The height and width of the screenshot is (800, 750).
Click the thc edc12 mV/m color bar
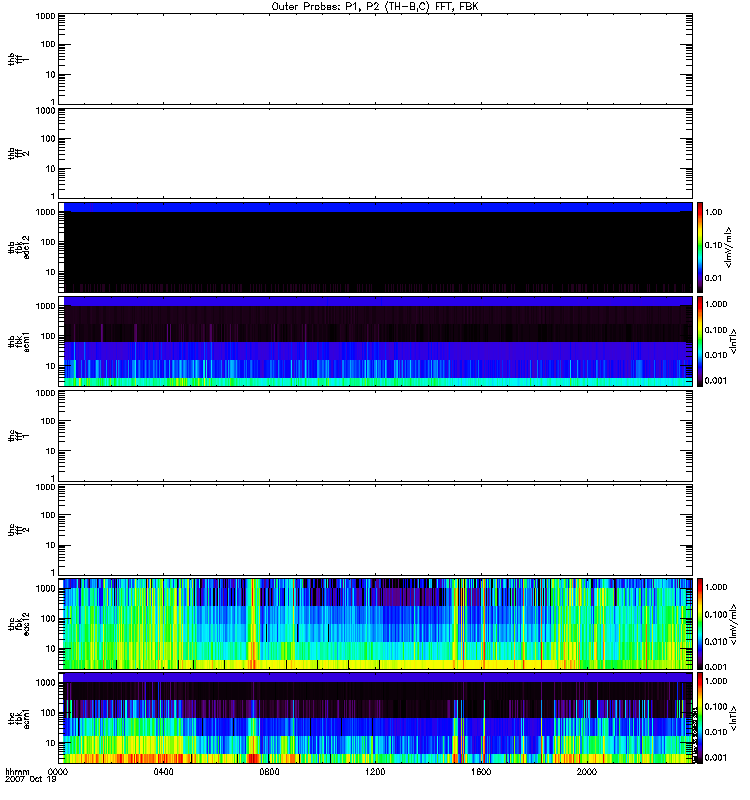point(701,623)
